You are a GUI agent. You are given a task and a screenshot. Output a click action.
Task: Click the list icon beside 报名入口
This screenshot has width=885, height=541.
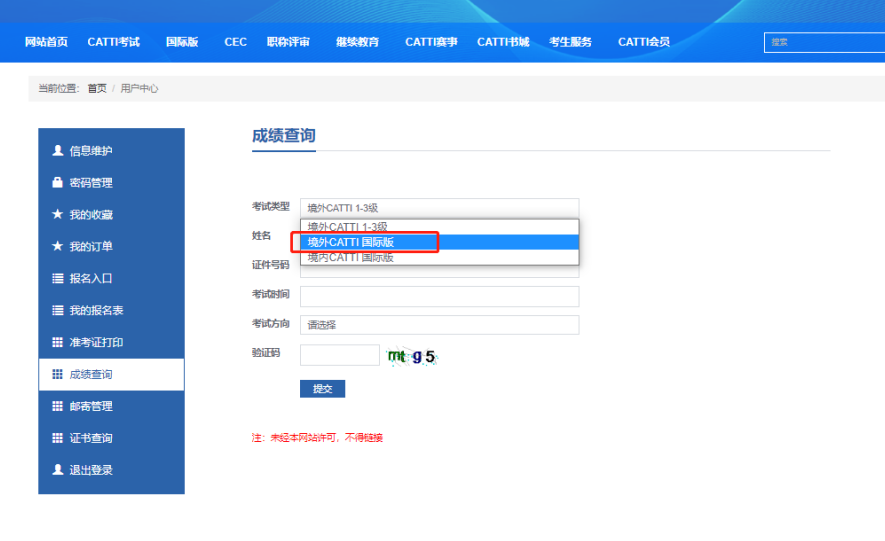coord(58,278)
